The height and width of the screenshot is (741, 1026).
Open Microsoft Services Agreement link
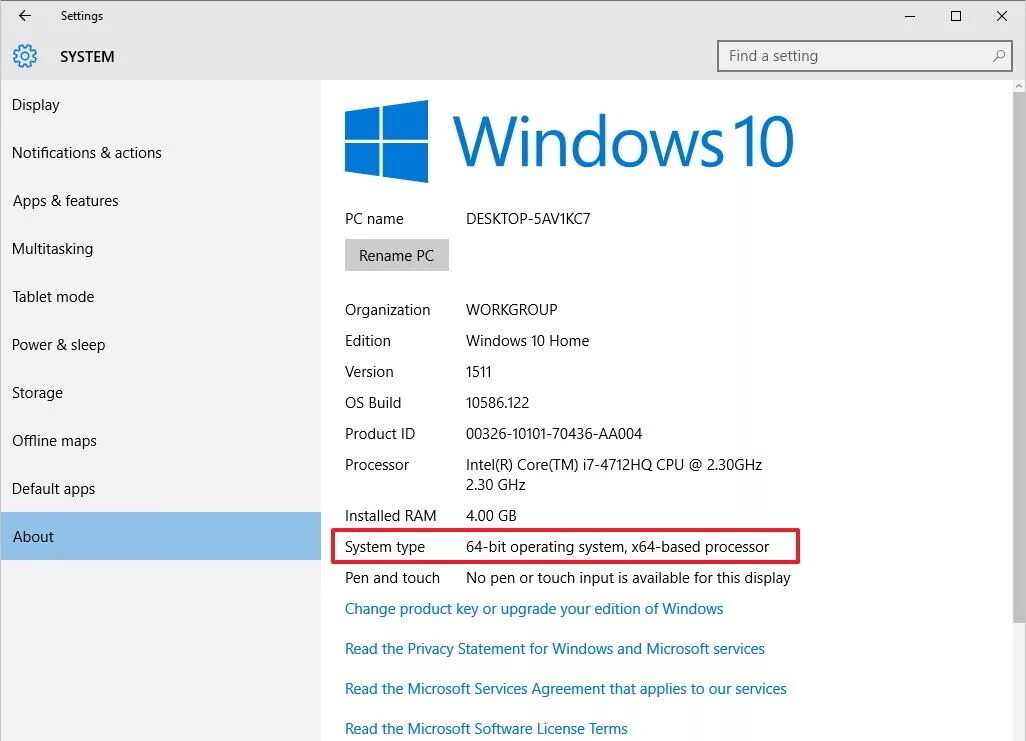565,689
